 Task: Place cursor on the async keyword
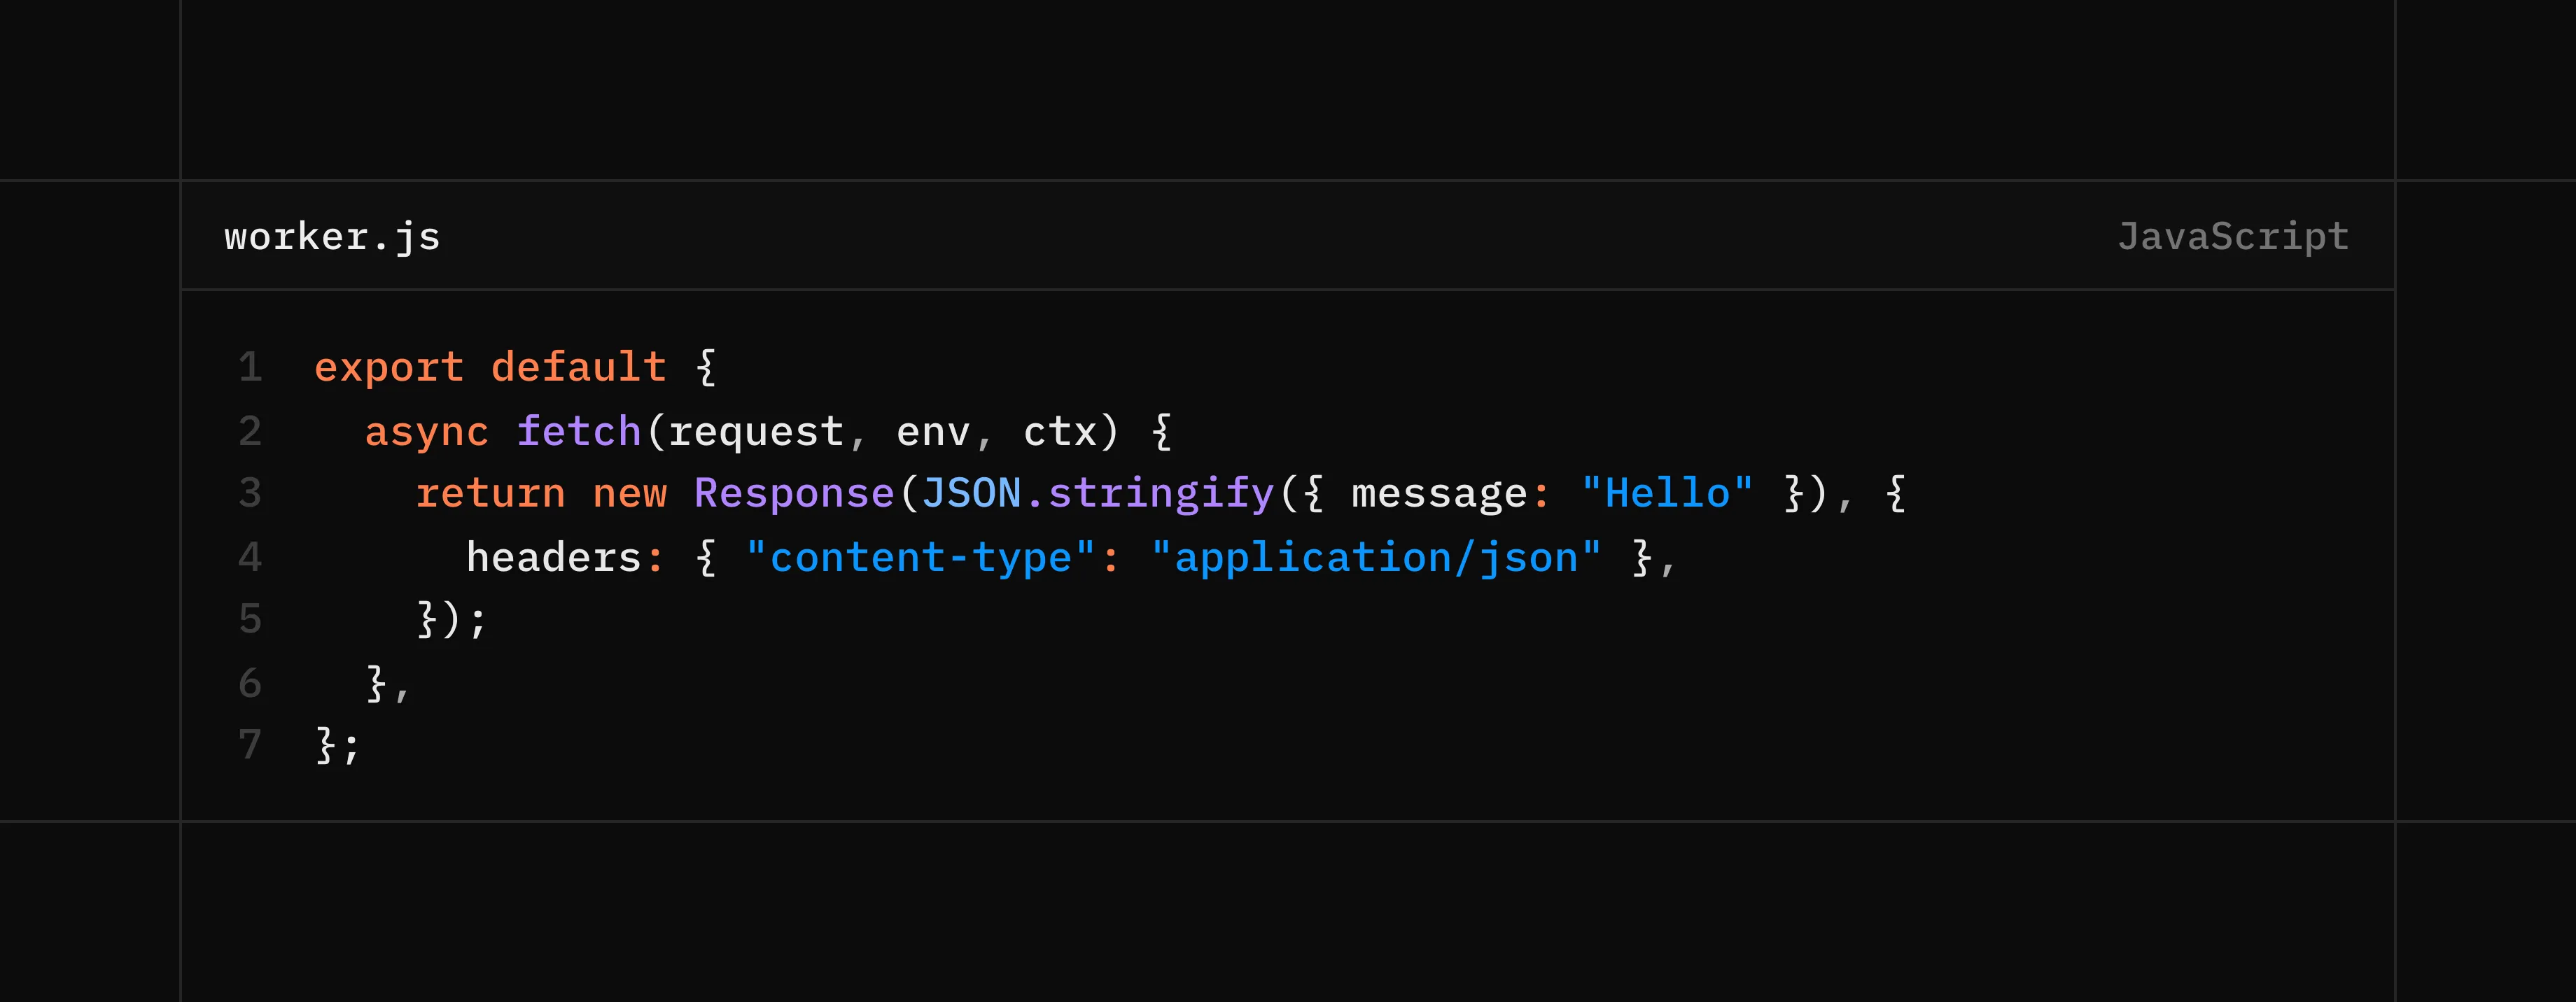(426, 431)
